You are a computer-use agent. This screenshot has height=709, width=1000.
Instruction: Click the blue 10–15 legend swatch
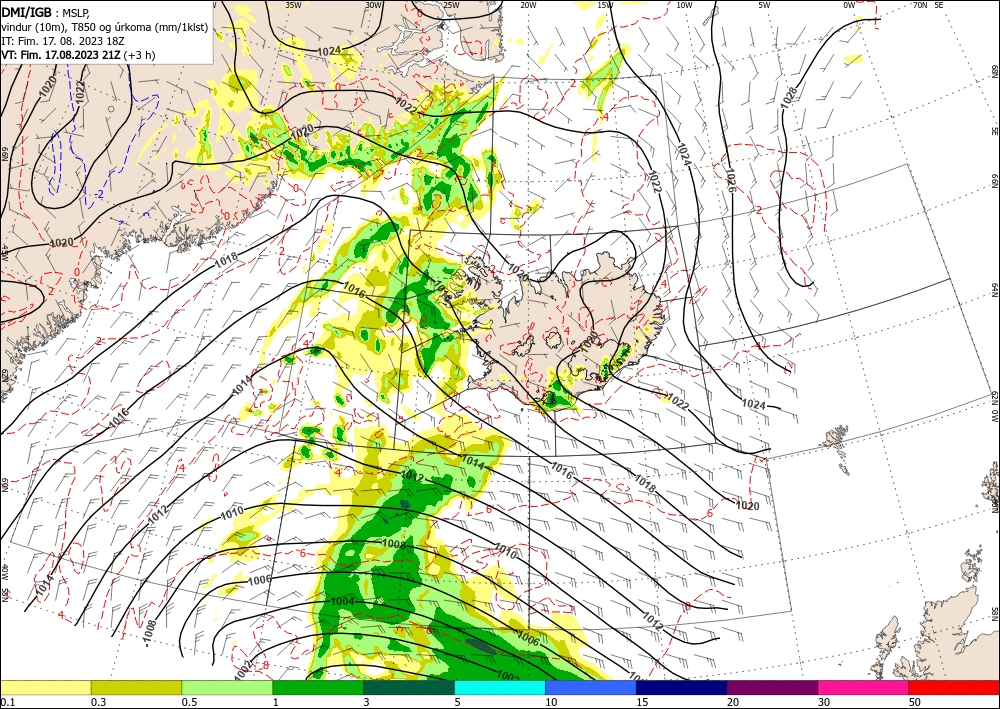(591, 687)
